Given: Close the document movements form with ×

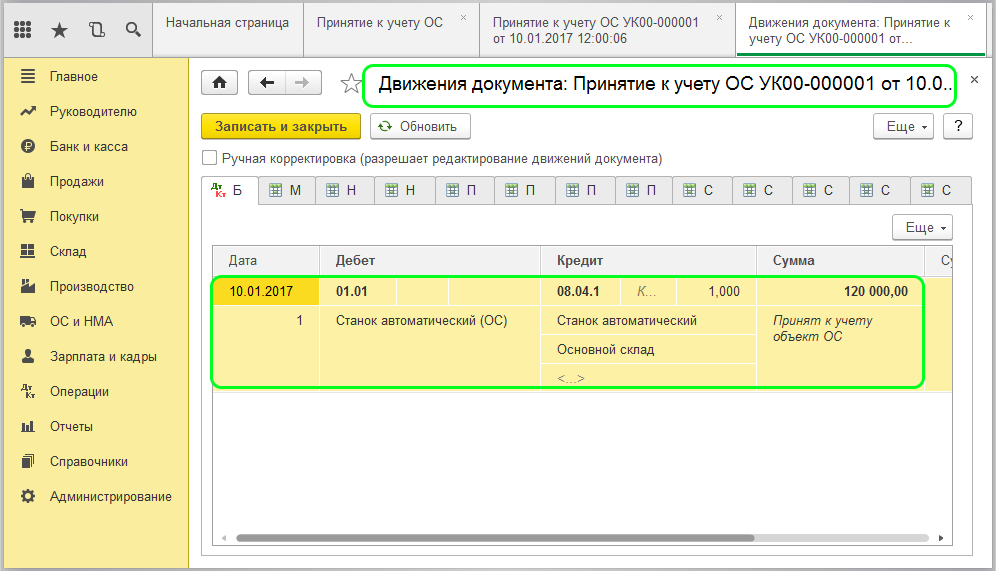Looking at the screenshot, I should click(974, 80).
